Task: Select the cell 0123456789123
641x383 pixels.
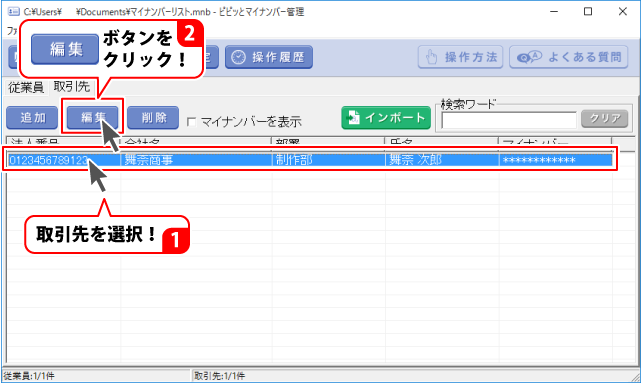Action: [63, 160]
